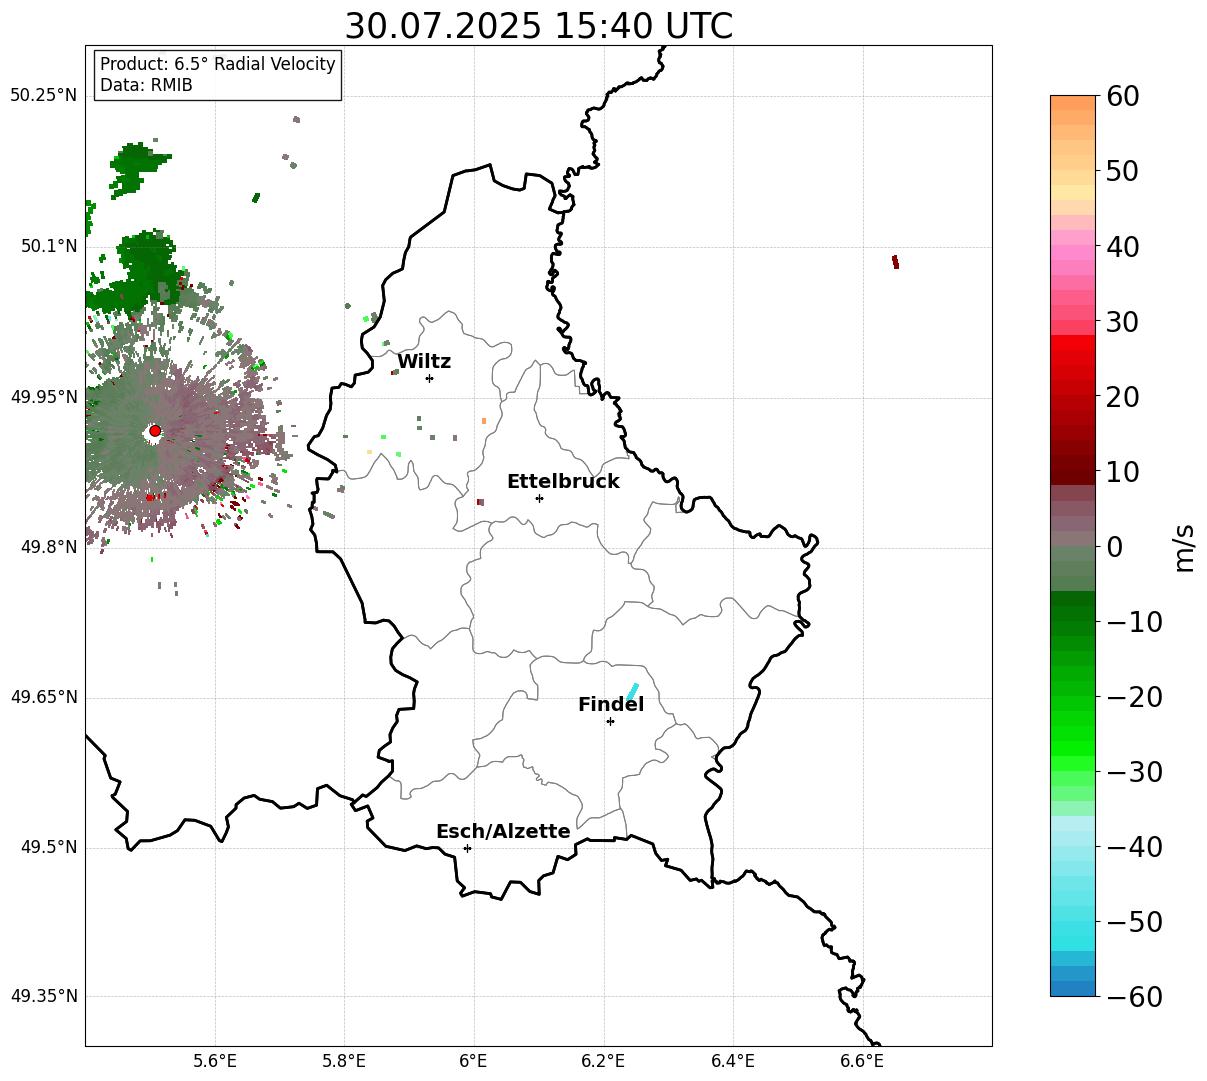Viewport: 1207px width, 1081px height.
Task: Click the 0 tick label on colorbar
Action: coord(1115,546)
